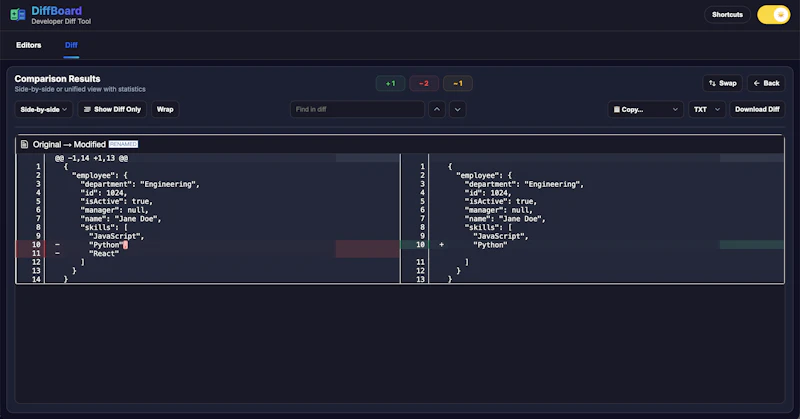Viewport: 800px width, 419px height.
Task: Click line number 13 in right pane
Action: pyautogui.click(x=420, y=279)
